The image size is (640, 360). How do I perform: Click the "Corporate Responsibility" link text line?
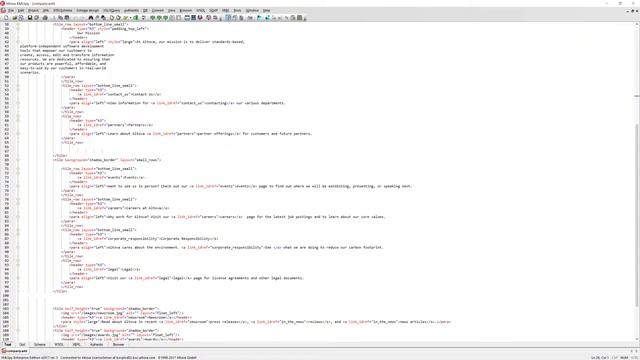148,239
